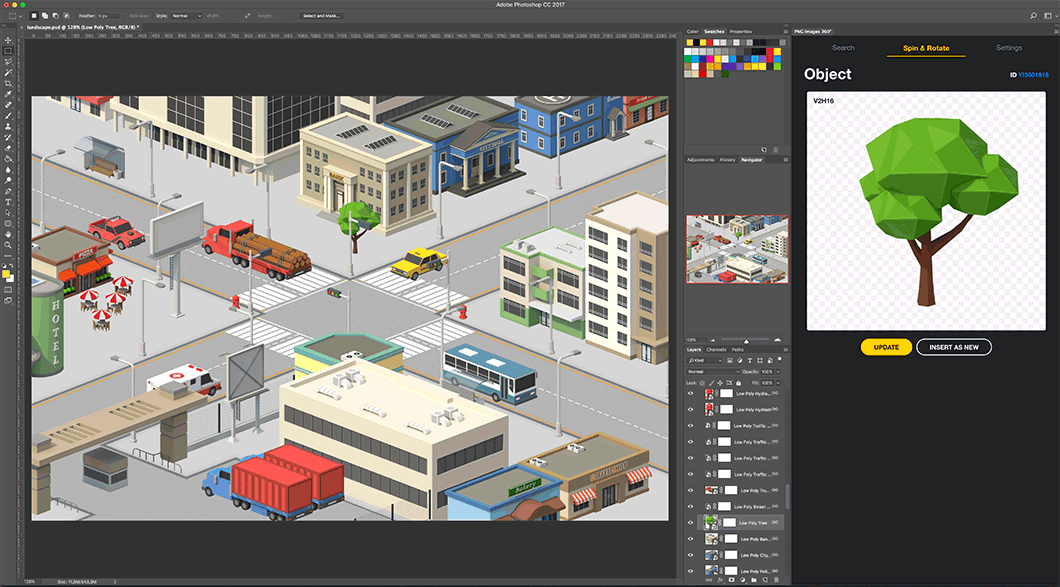Select the Hand tool
This screenshot has width=1060, height=587.
8,234
